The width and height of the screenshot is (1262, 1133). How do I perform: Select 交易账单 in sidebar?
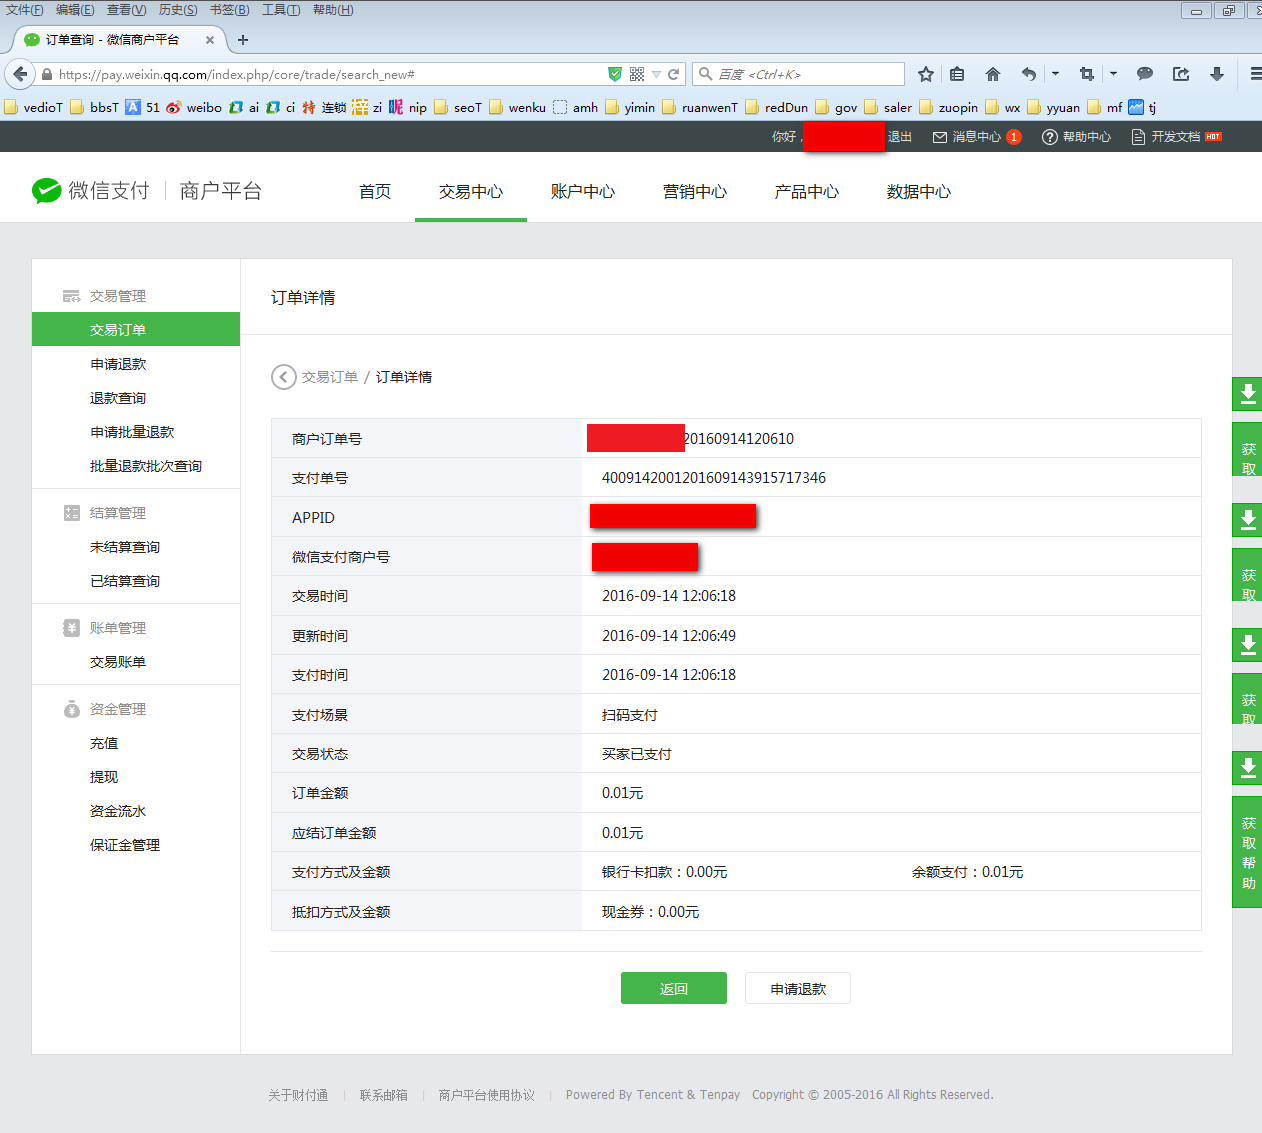(x=118, y=662)
